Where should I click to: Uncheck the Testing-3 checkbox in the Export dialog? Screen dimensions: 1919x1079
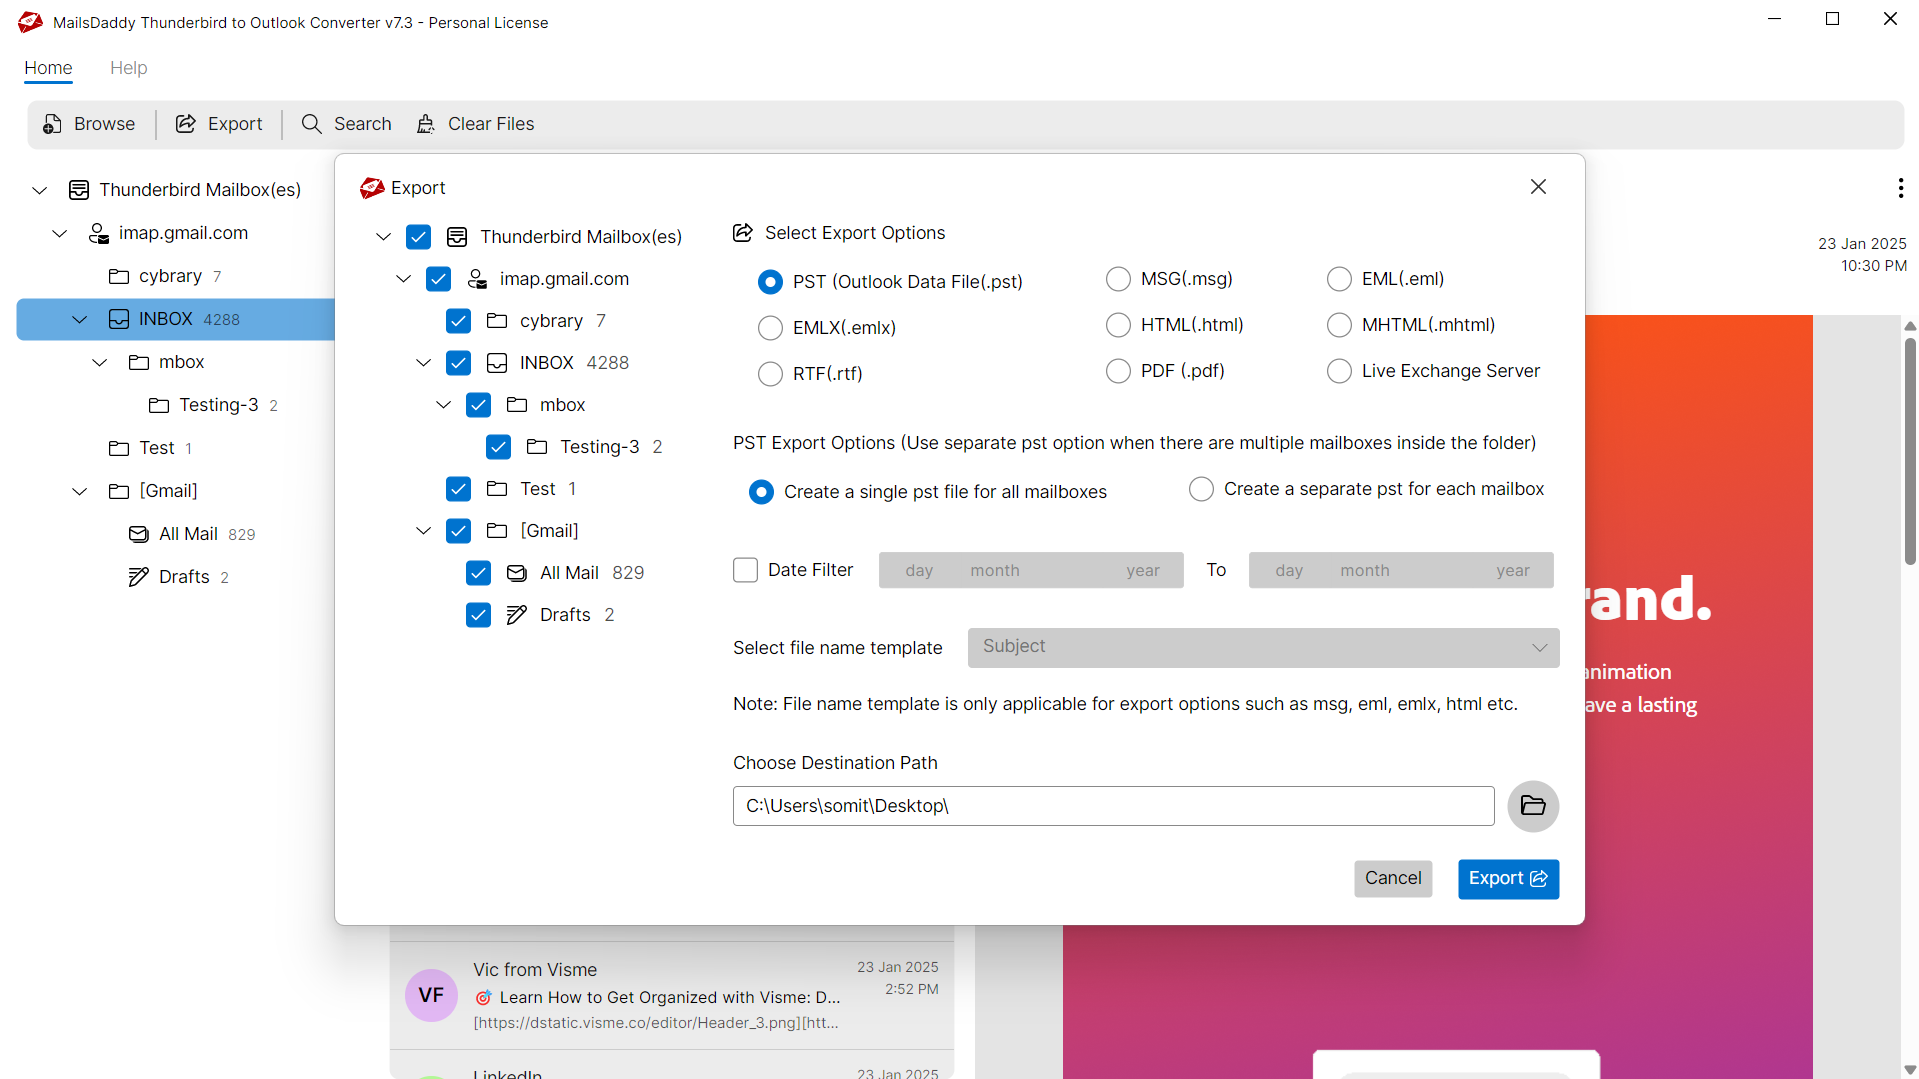click(498, 447)
